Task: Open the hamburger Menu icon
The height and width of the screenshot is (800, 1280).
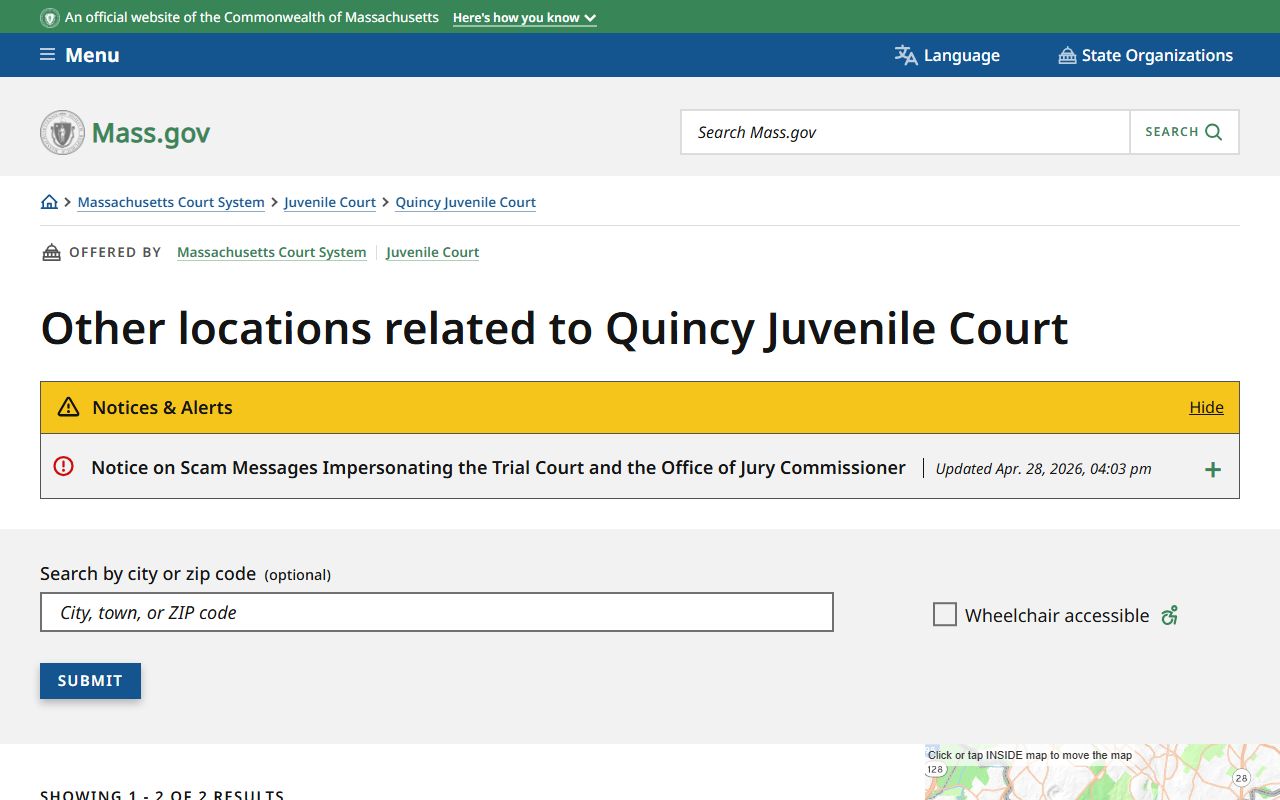Action: click(47, 55)
